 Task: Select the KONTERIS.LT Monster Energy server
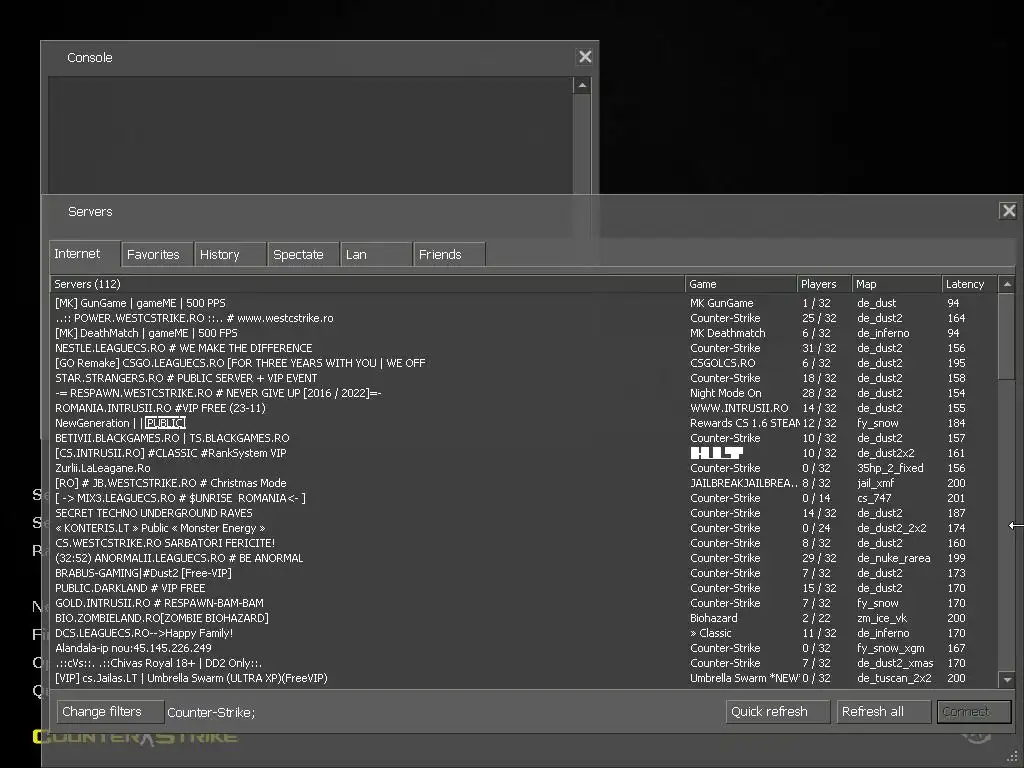(x=524, y=528)
